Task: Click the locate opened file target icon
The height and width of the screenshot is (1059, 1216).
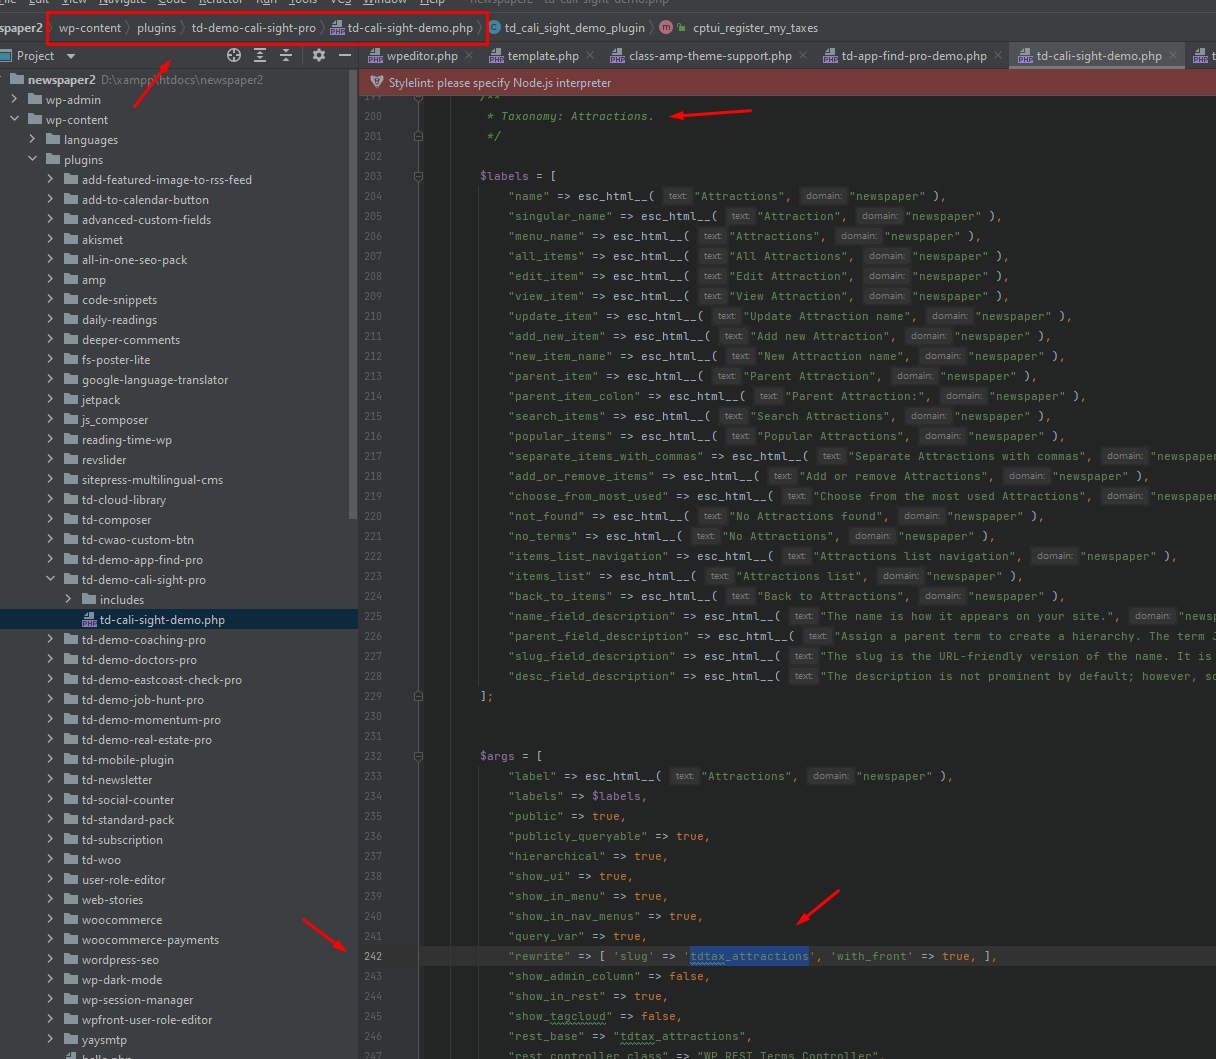Action: 234,56
